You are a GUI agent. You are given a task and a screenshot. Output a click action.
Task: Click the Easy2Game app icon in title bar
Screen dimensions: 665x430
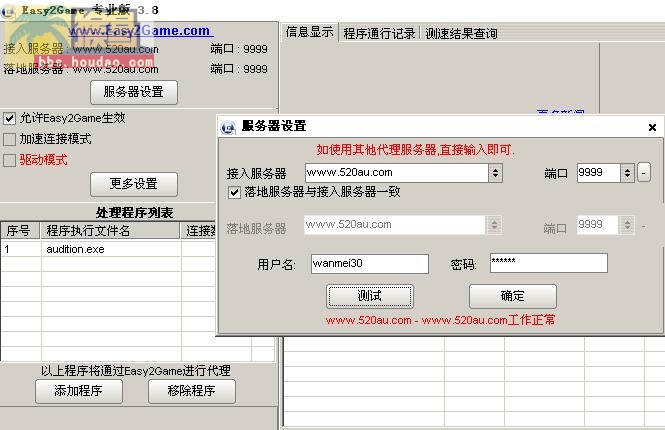point(8,11)
